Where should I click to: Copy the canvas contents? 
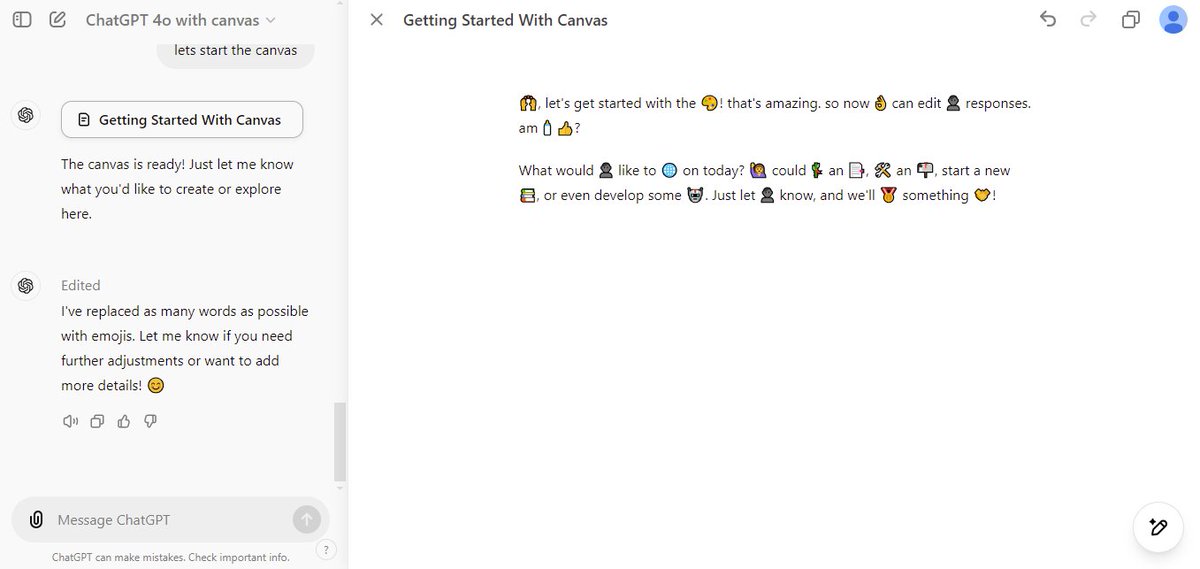click(x=1131, y=20)
